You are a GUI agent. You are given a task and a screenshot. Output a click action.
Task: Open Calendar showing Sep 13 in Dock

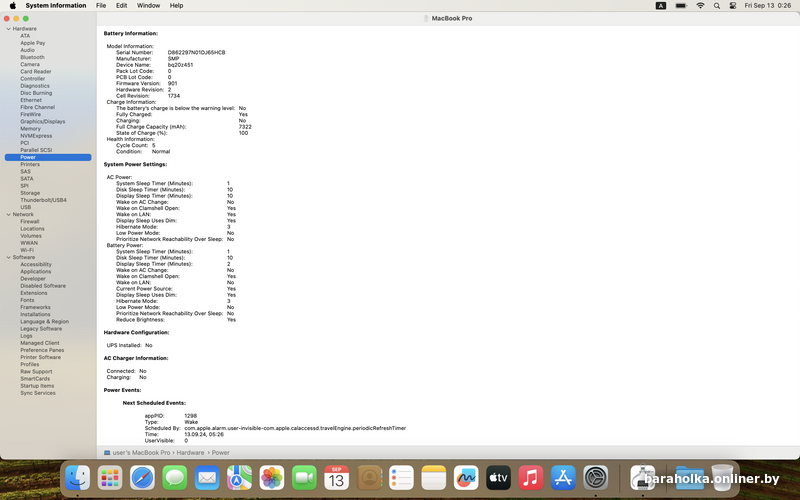[x=337, y=478]
